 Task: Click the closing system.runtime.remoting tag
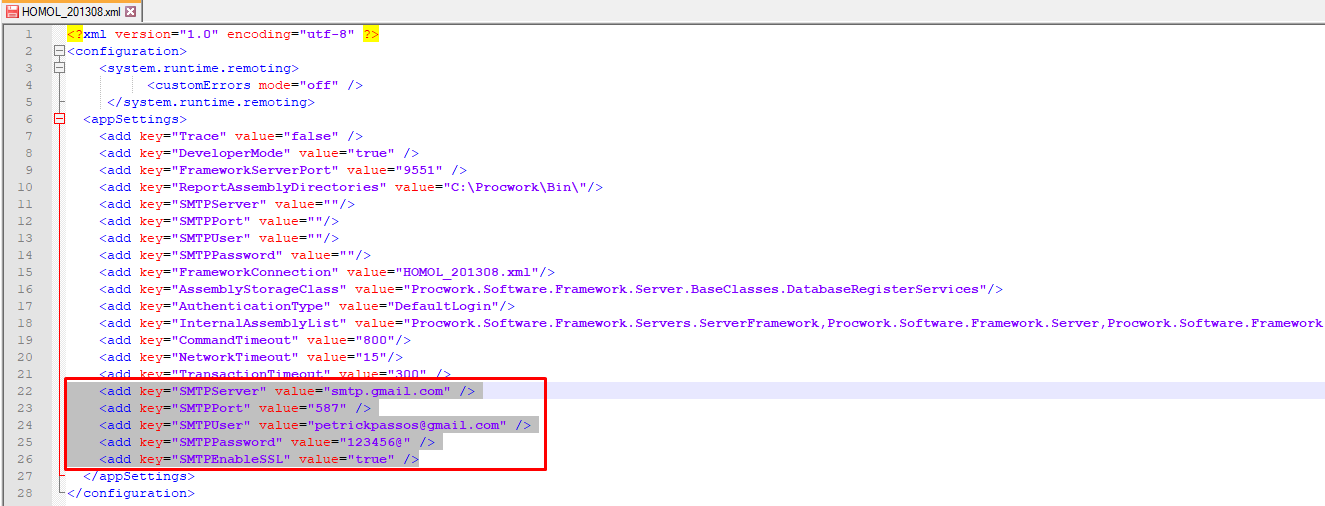point(211,102)
